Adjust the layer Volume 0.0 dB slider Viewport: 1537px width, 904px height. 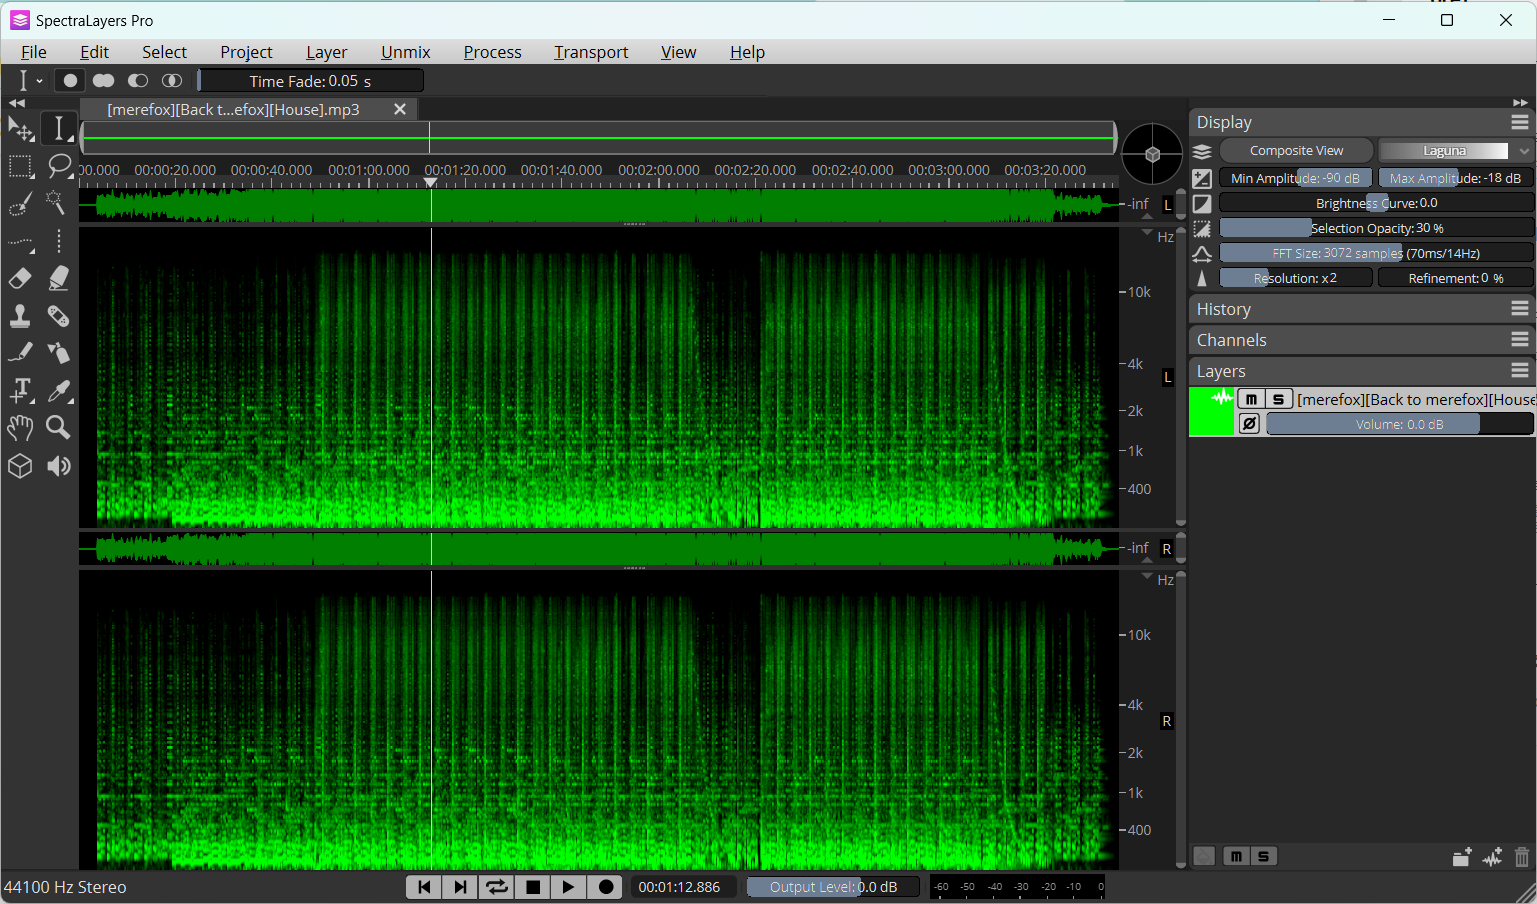[x=1399, y=424]
